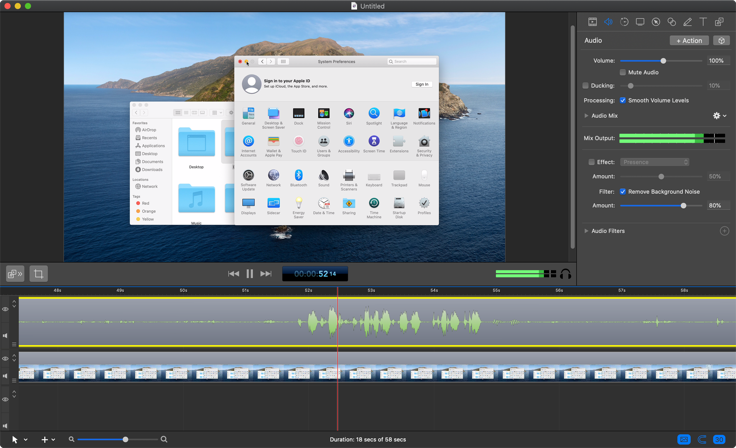Change empty third track height stepper
Screen dimensions: 736x448
tap(14, 394)
